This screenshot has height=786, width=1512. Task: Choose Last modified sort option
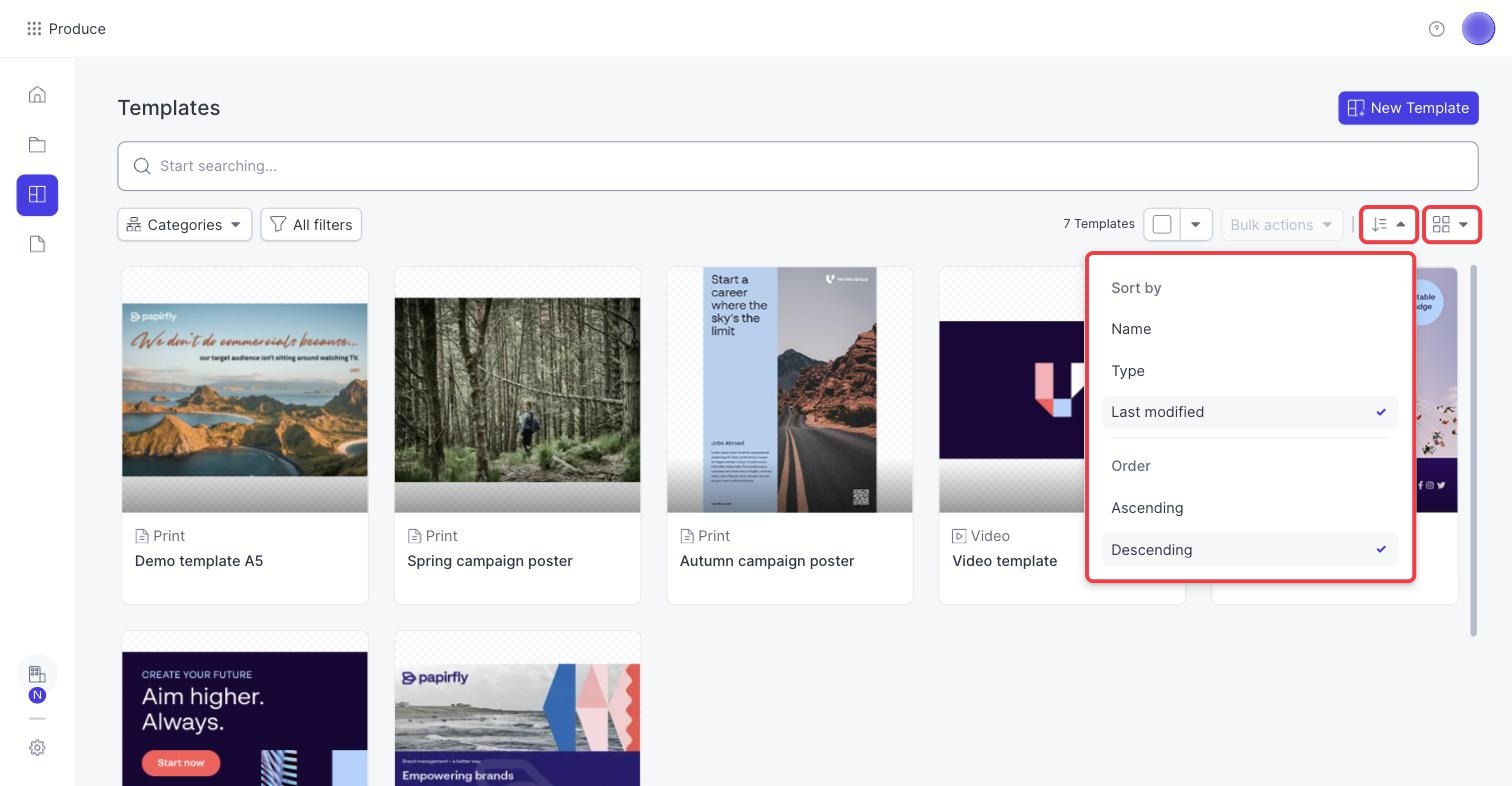click(x=1250, y=412)
